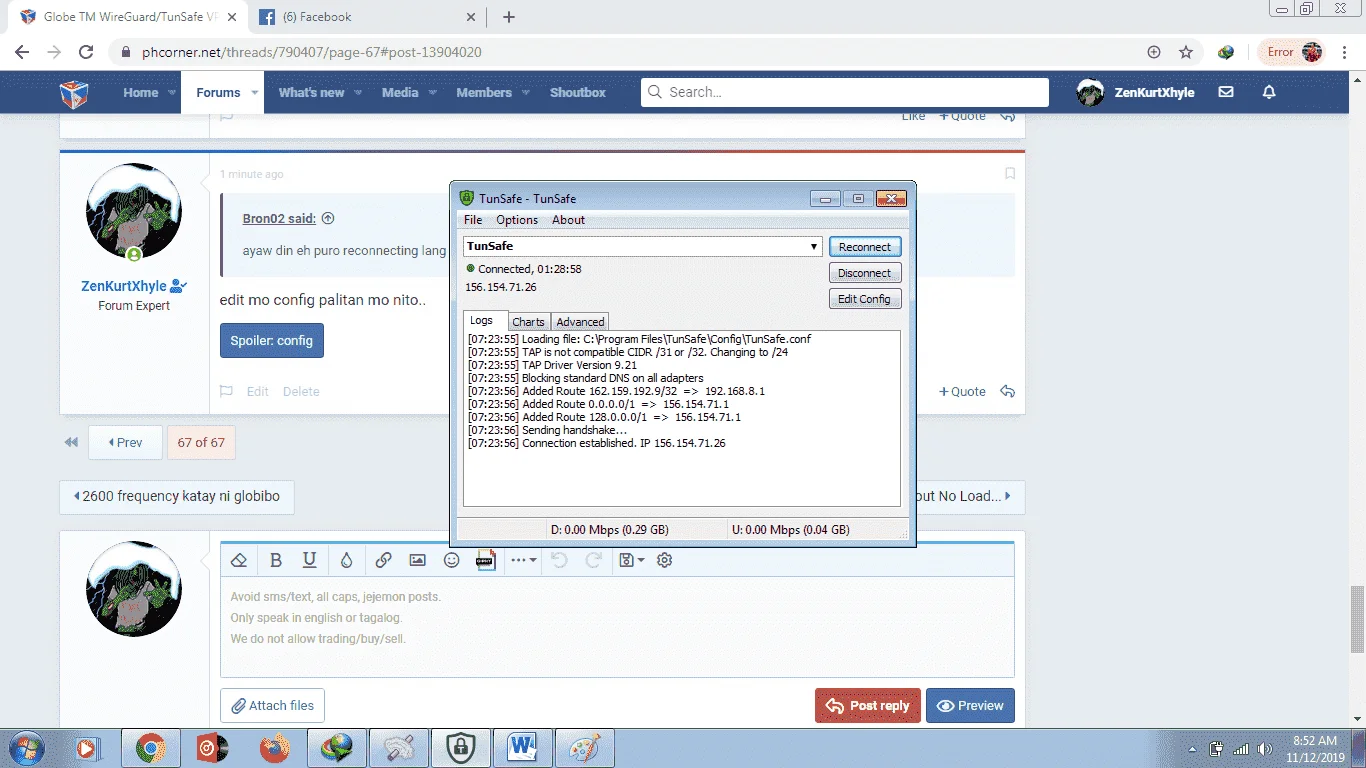Bookmark the ZenKurtXhyle post
Viewport: 1366px width, 768px height.
1010,174
